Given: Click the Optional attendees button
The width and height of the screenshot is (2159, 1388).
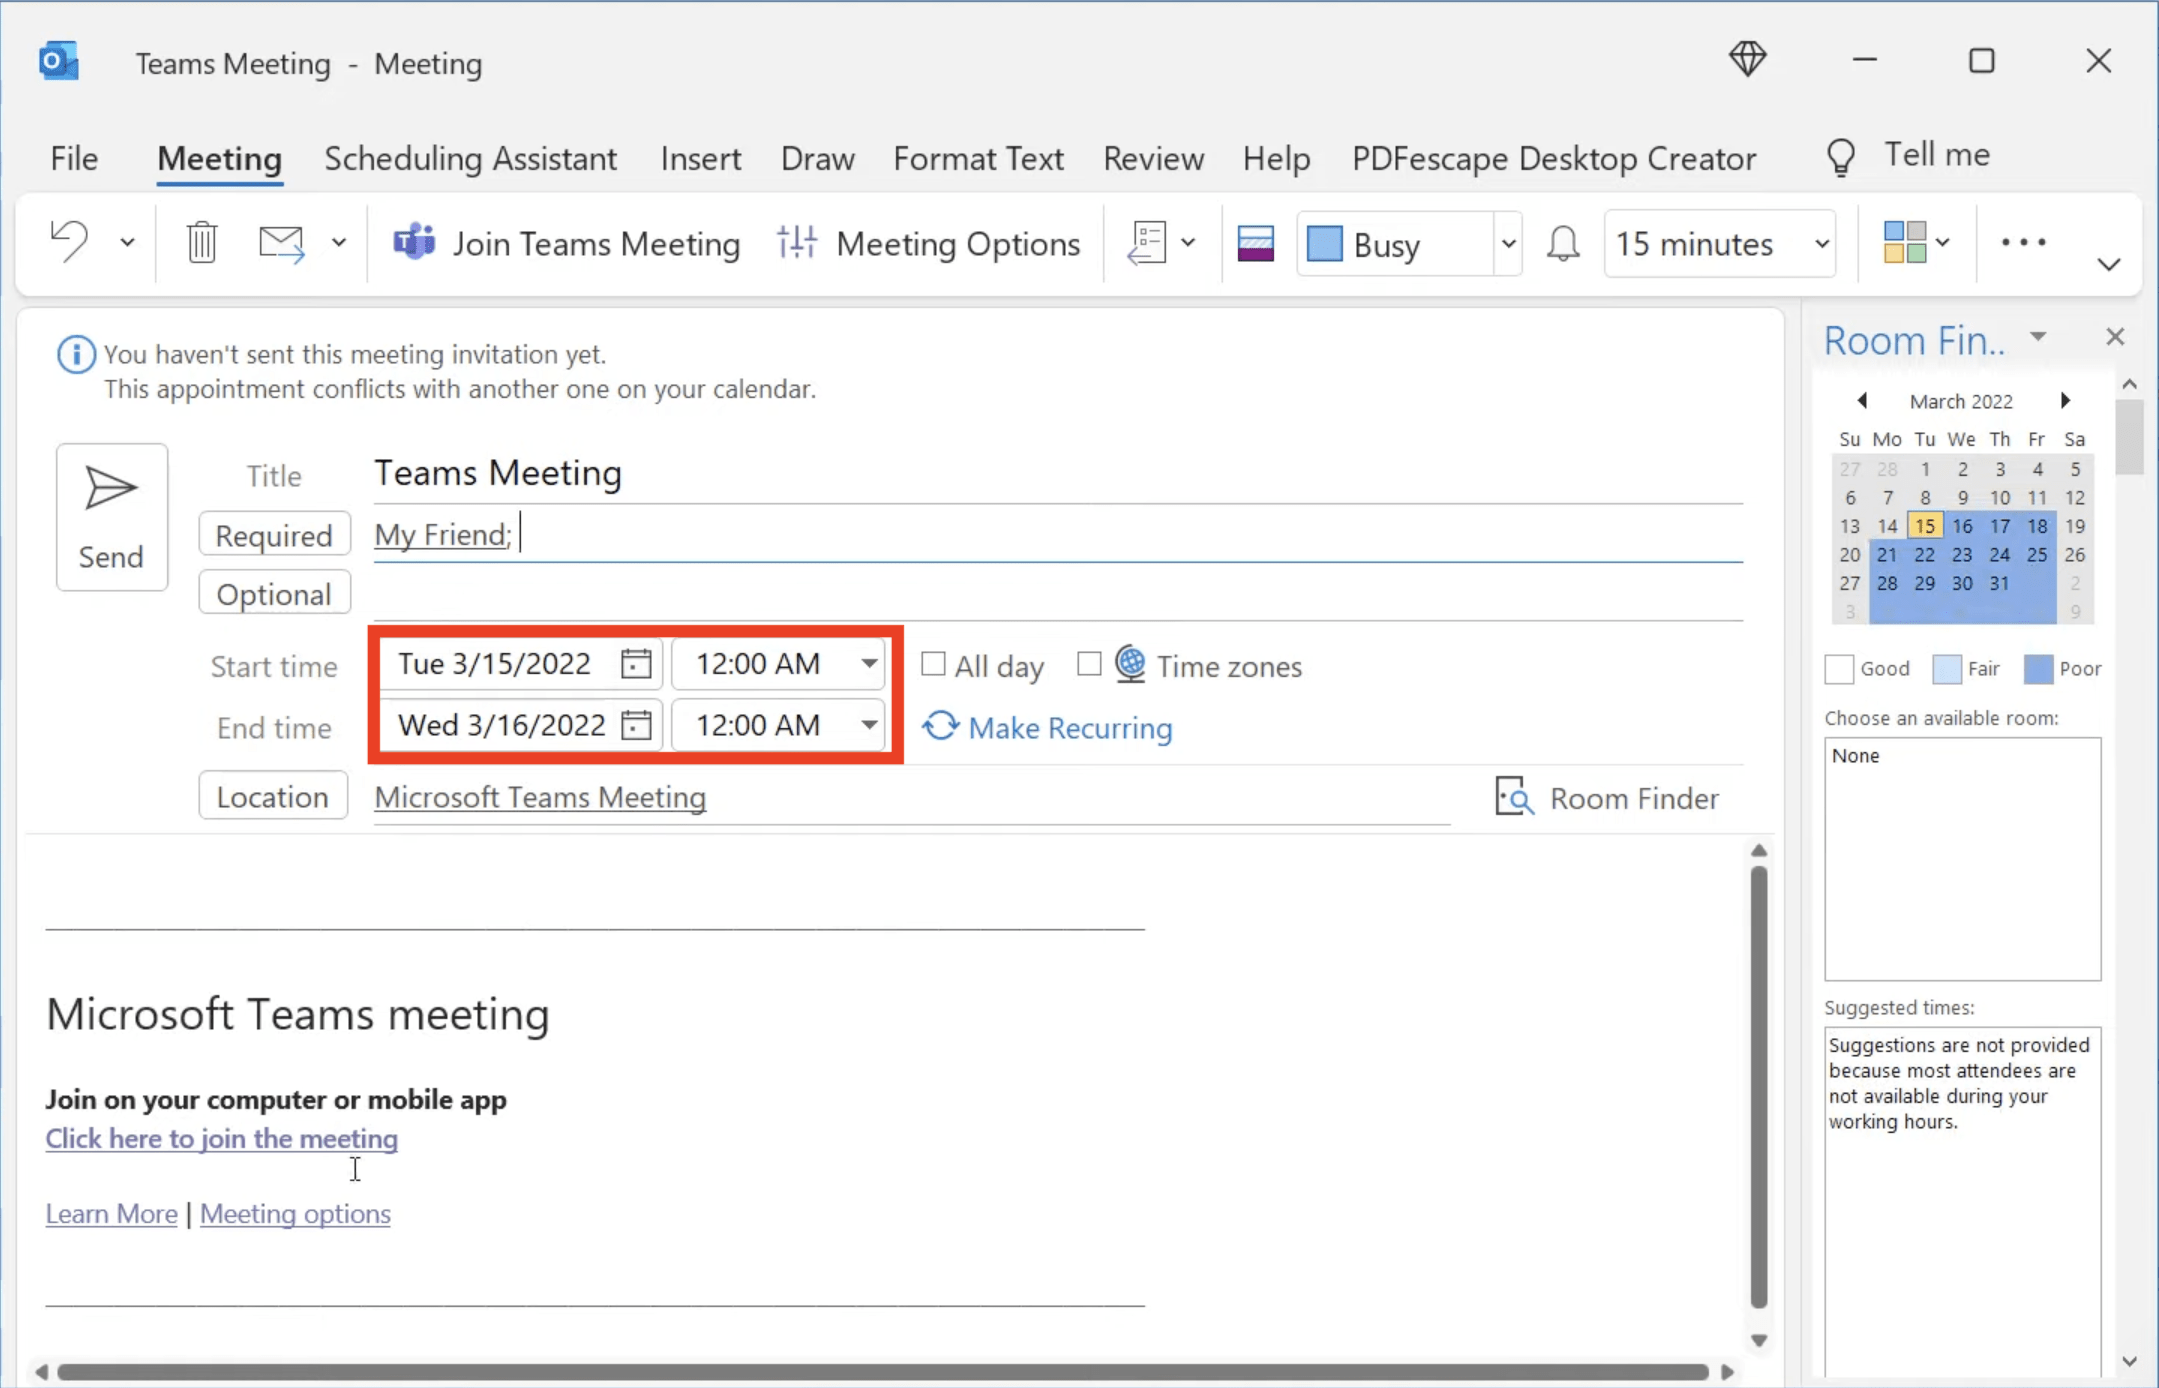Looking at the screenshot, I should coord(274,594).
